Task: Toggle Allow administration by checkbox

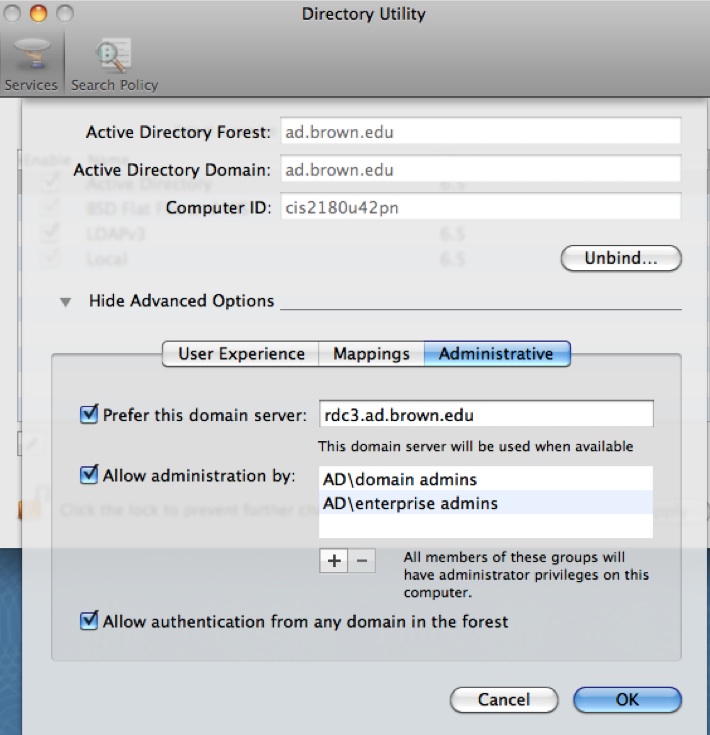Action: click(89, 475)
